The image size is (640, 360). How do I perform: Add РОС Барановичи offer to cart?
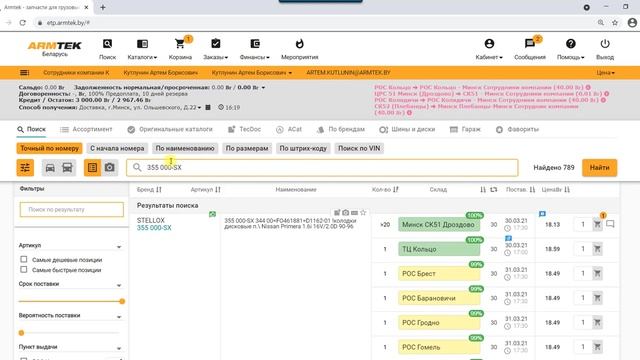point(597,298)
